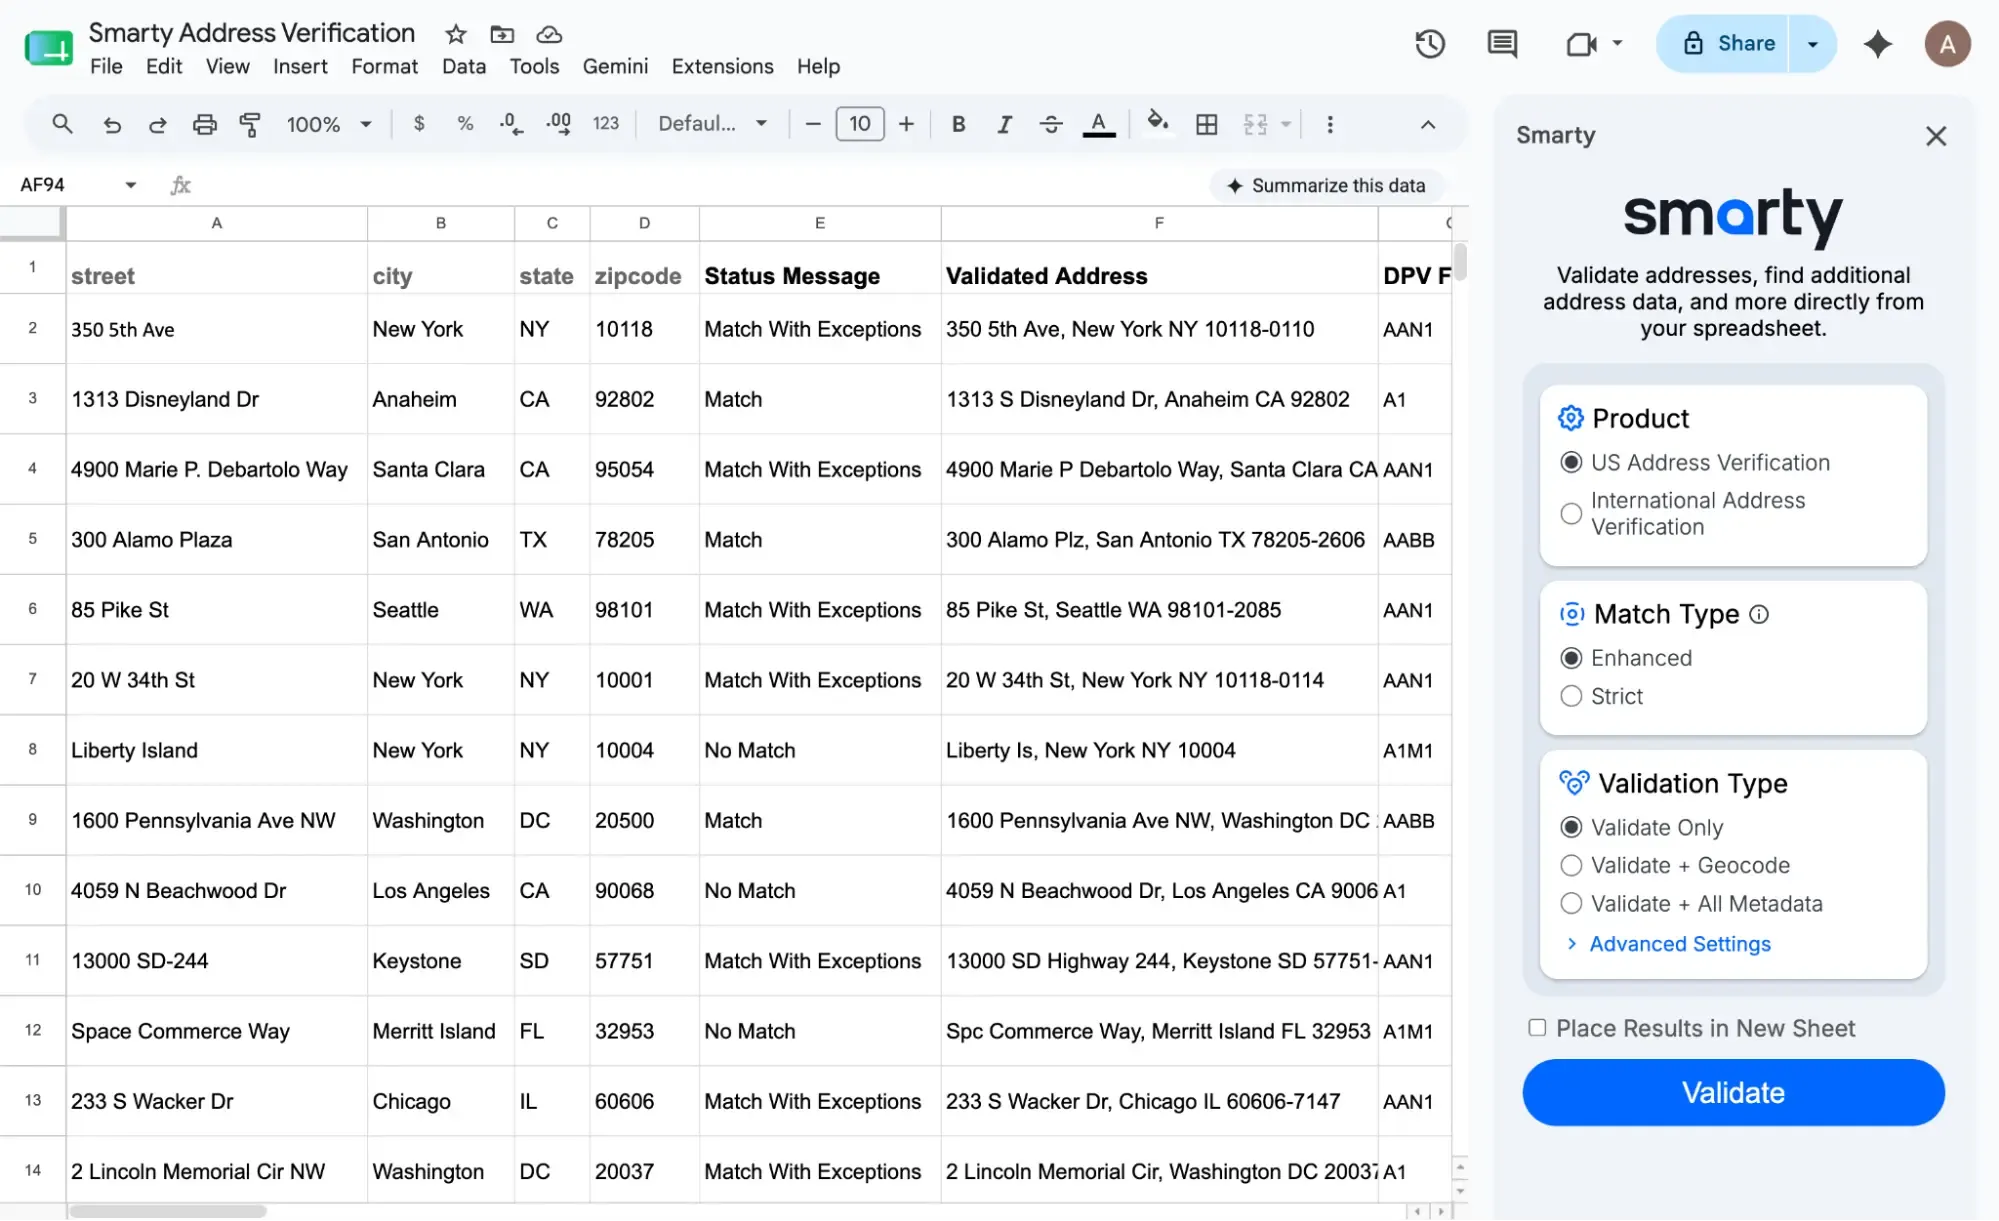Image resolution: width=1999 pixels, height=1221 pixels.
Task: Format as percent
Action: pyautogui.click(x=465, y=124)
